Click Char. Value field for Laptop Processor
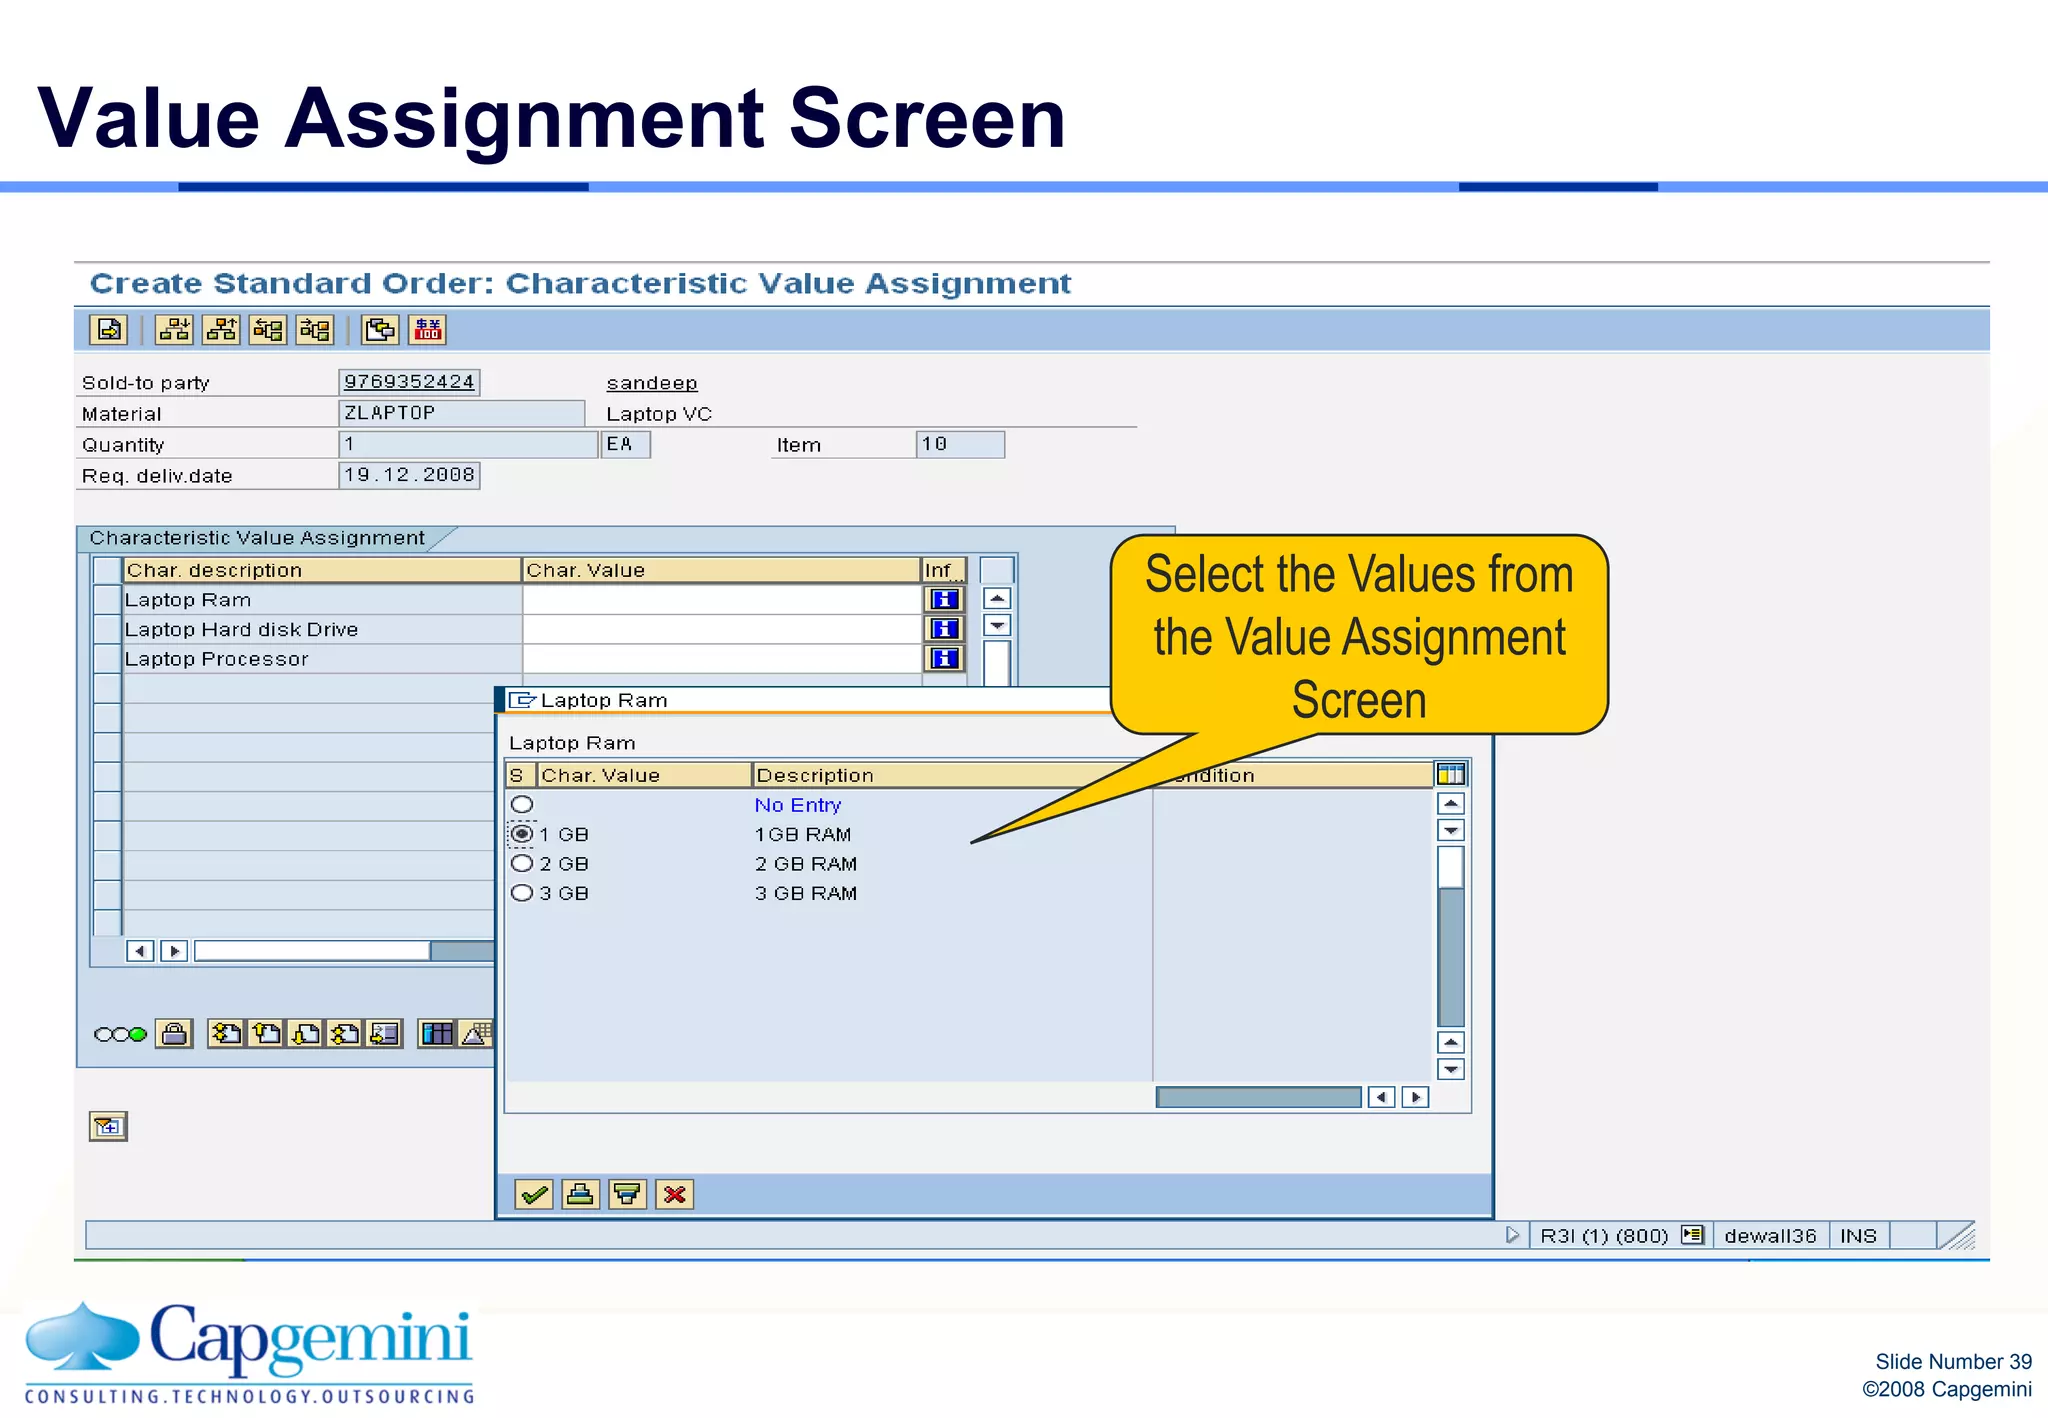This screenshot has width=2048, height=1418. pos(721,659)
